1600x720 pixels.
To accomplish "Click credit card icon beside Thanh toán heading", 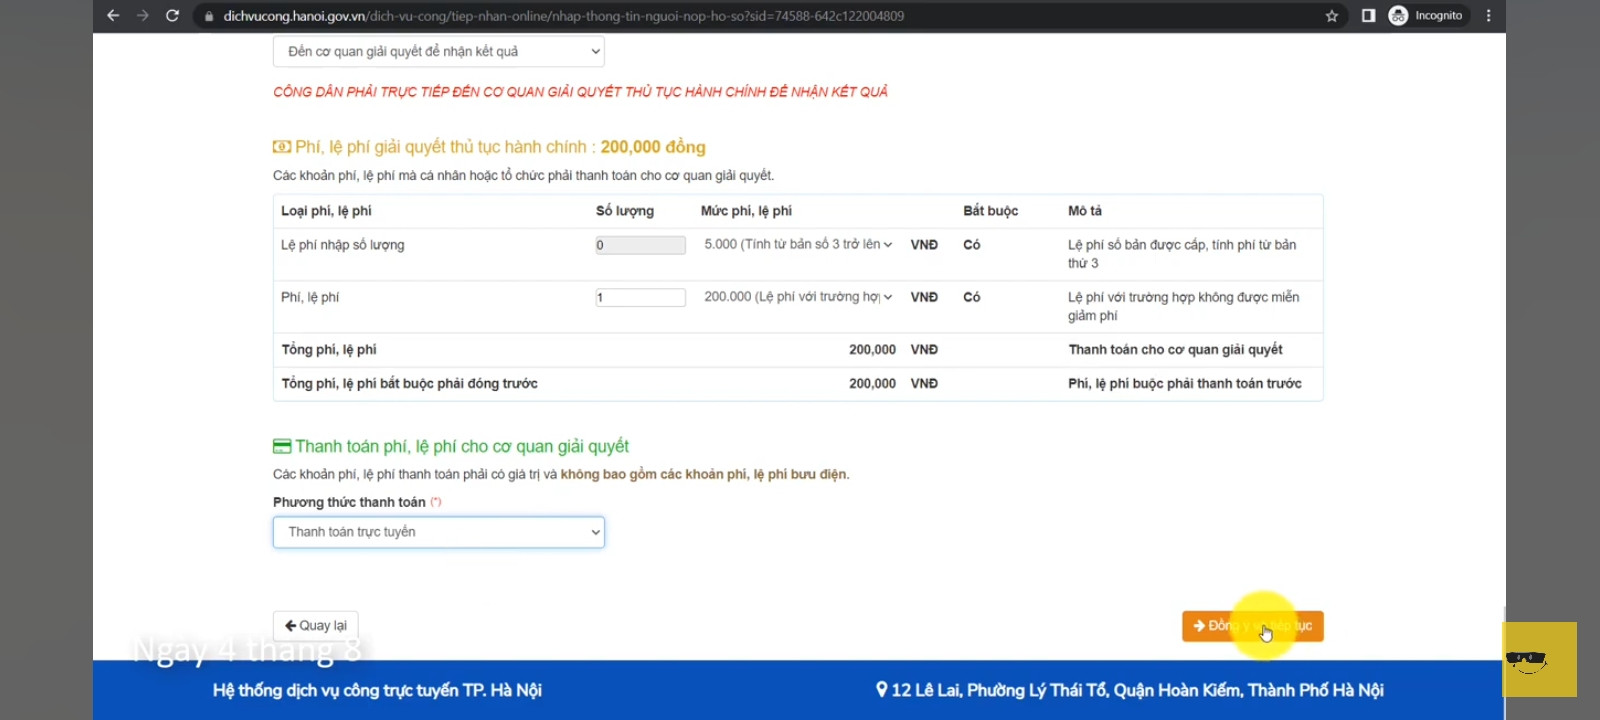I will (282, 447).
